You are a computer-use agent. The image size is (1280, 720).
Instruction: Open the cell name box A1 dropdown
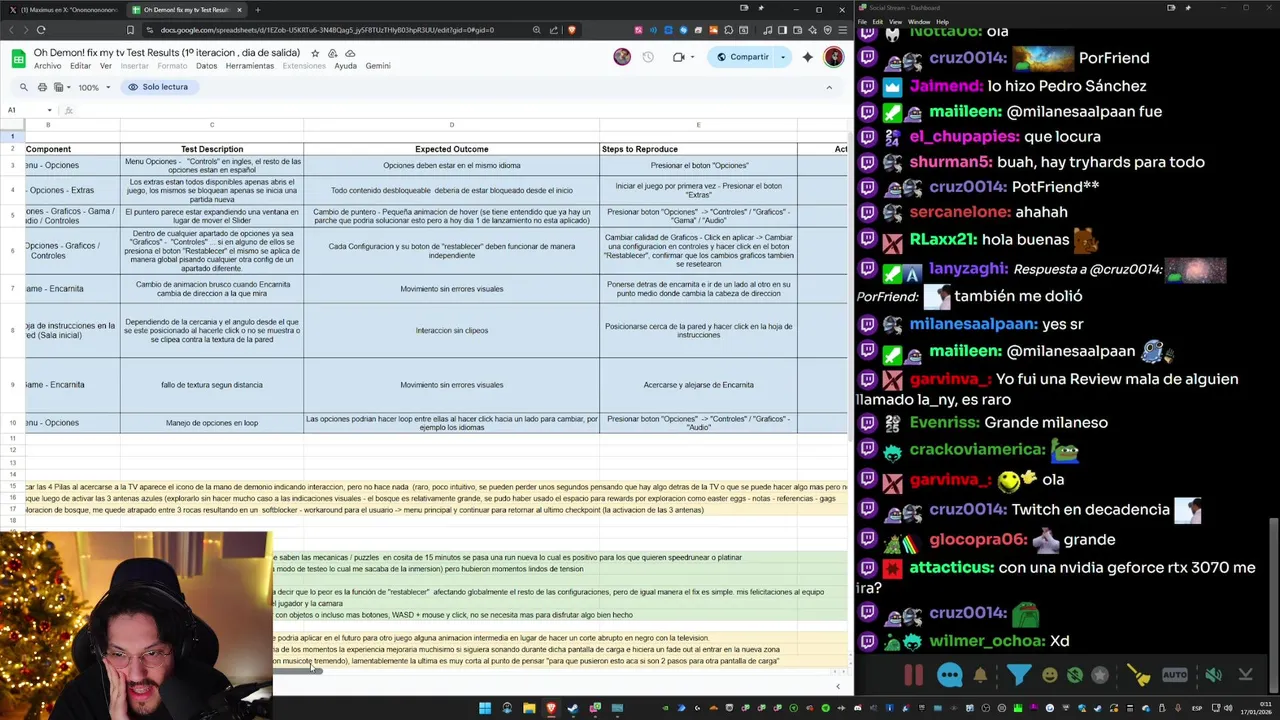pyautogui.click(x=50, y=110)
